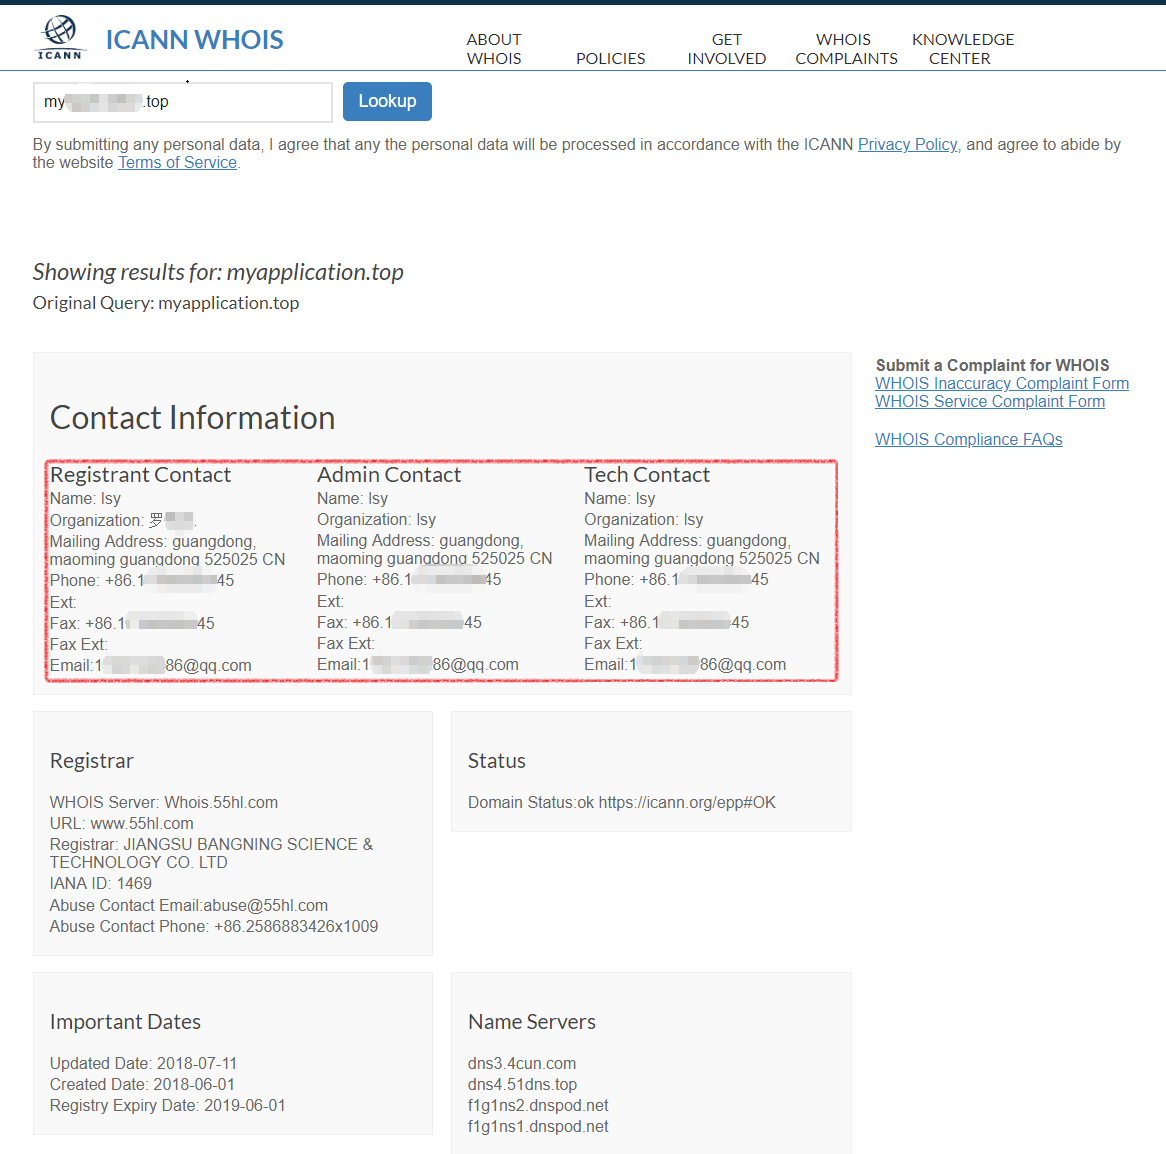
Task: Open the WHOIS Inaccuracy Complaint Form
Action: 1001,383
